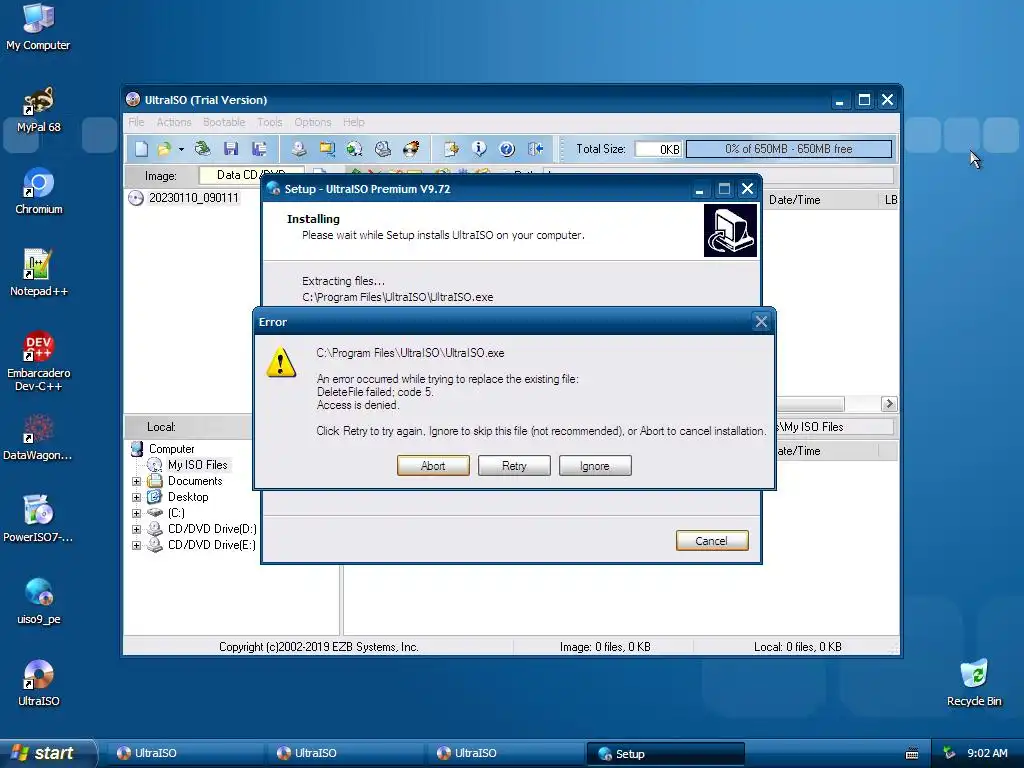1024x768 pixels.
Task: Click the Total Size 0KB field
Action: tap(658, 149)
